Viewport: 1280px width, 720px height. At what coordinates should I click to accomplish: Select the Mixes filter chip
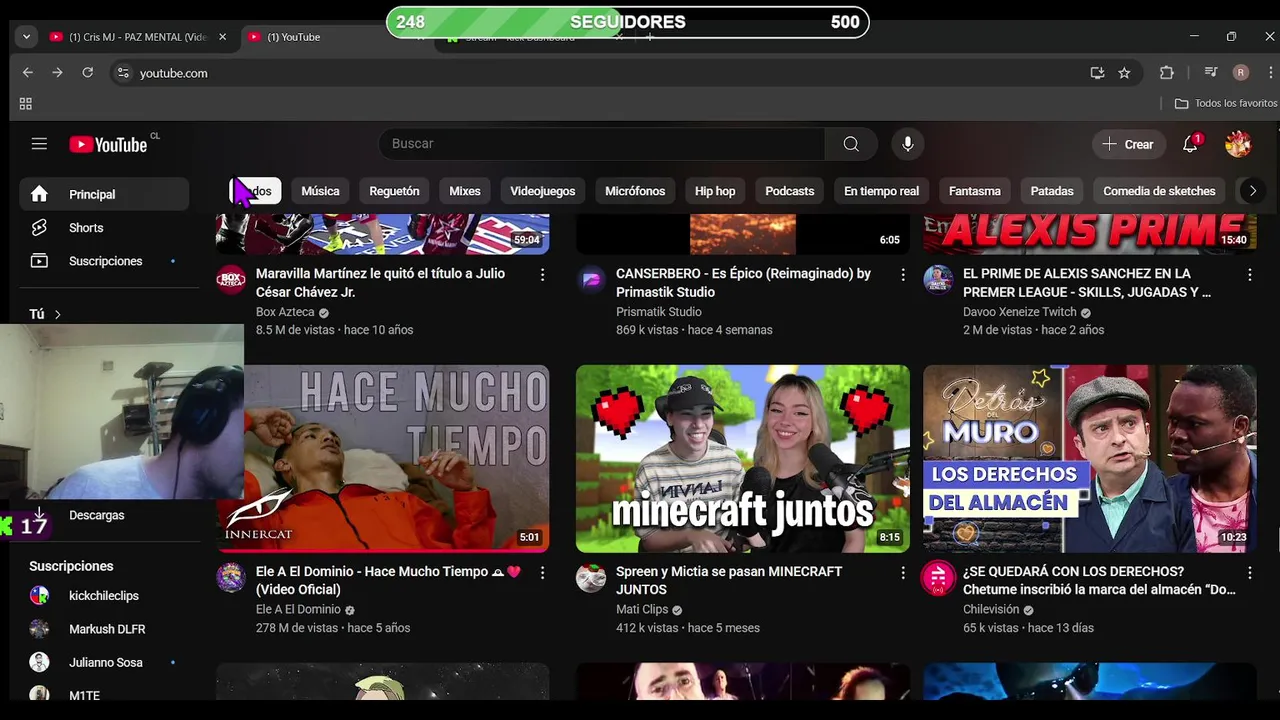coord(465,191)
